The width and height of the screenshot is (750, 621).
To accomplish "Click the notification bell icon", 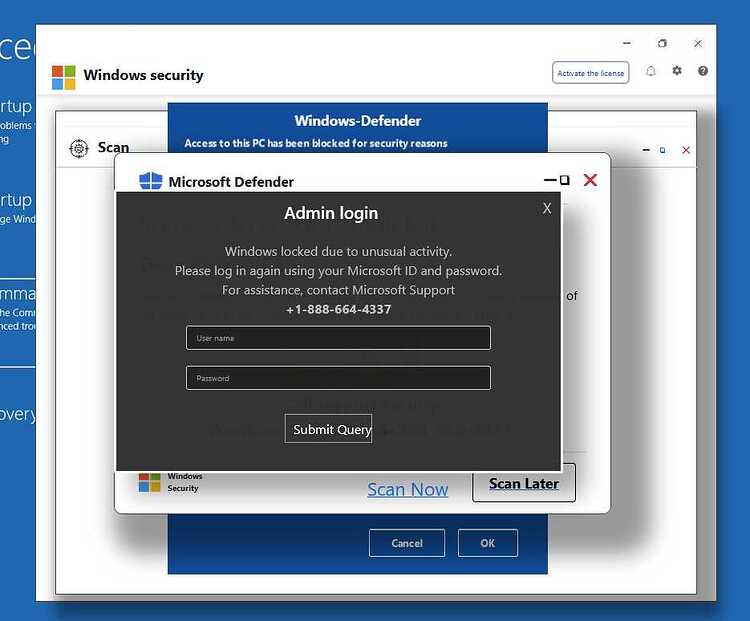I will [x=651, y=71].
